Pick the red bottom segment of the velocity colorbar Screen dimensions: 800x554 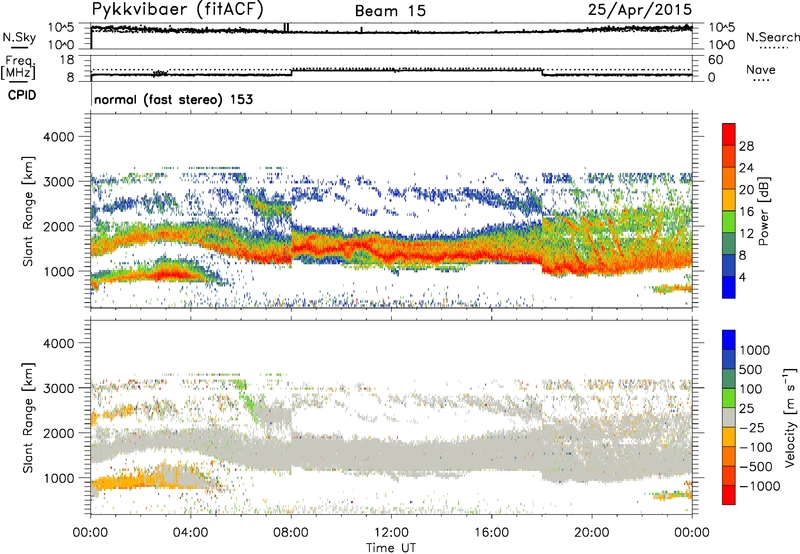pos(729,495)
